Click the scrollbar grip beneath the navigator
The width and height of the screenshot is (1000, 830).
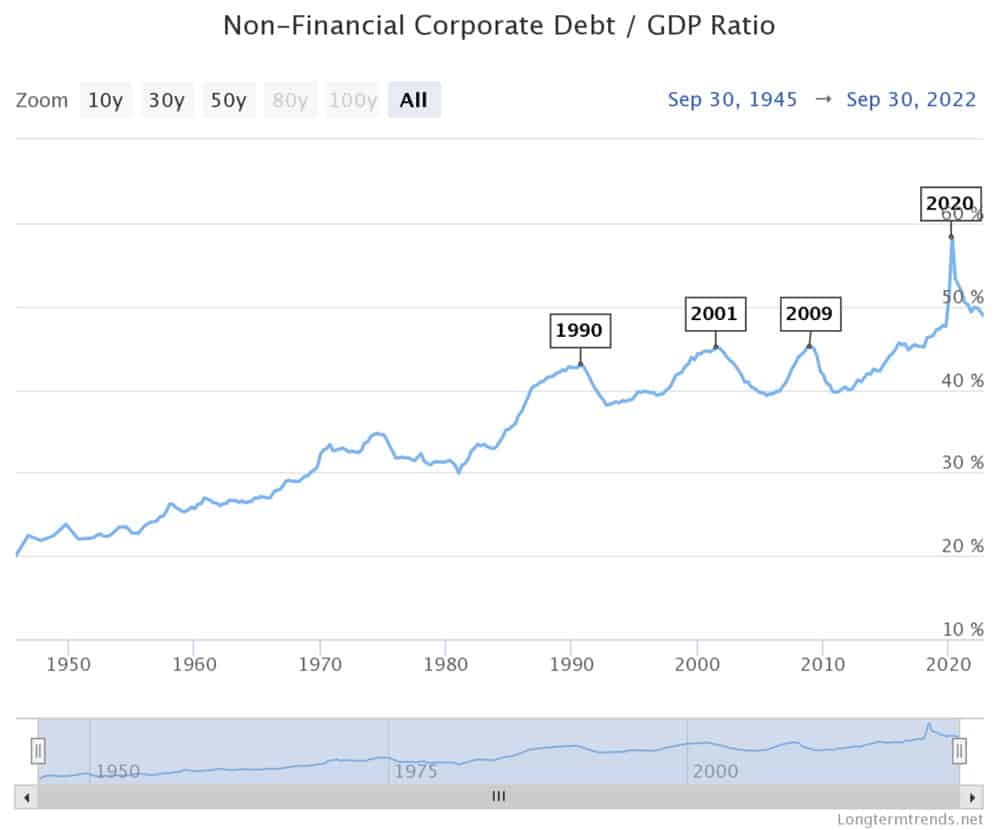[498, 796]
